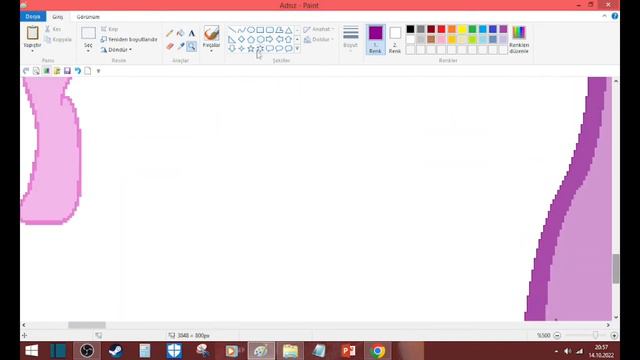This screenshot has width=640, height=360.
Task: Choose the Curve shape
Action: 241,30
